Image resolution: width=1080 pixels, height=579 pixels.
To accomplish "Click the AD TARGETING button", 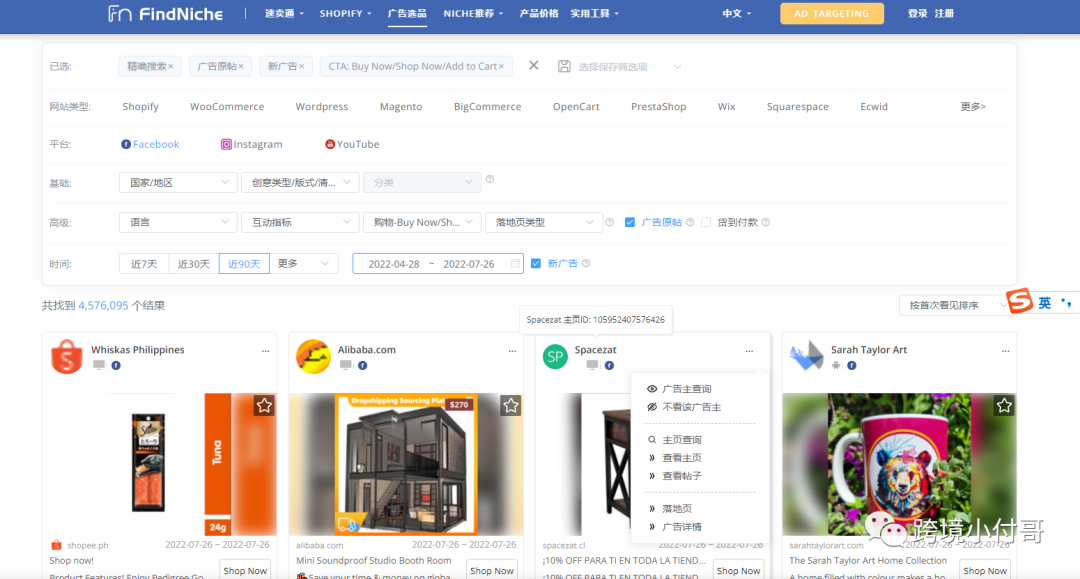I will tap(831, 13).
